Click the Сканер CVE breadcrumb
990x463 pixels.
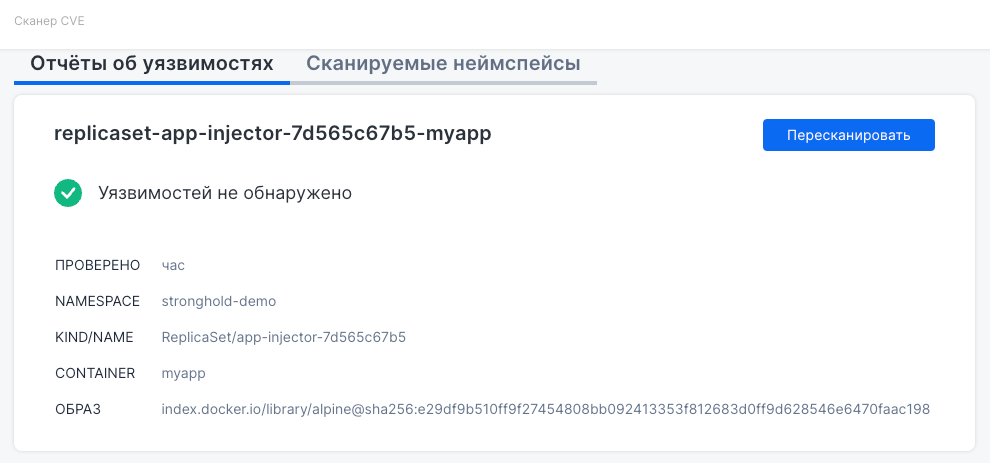[49, 20]
